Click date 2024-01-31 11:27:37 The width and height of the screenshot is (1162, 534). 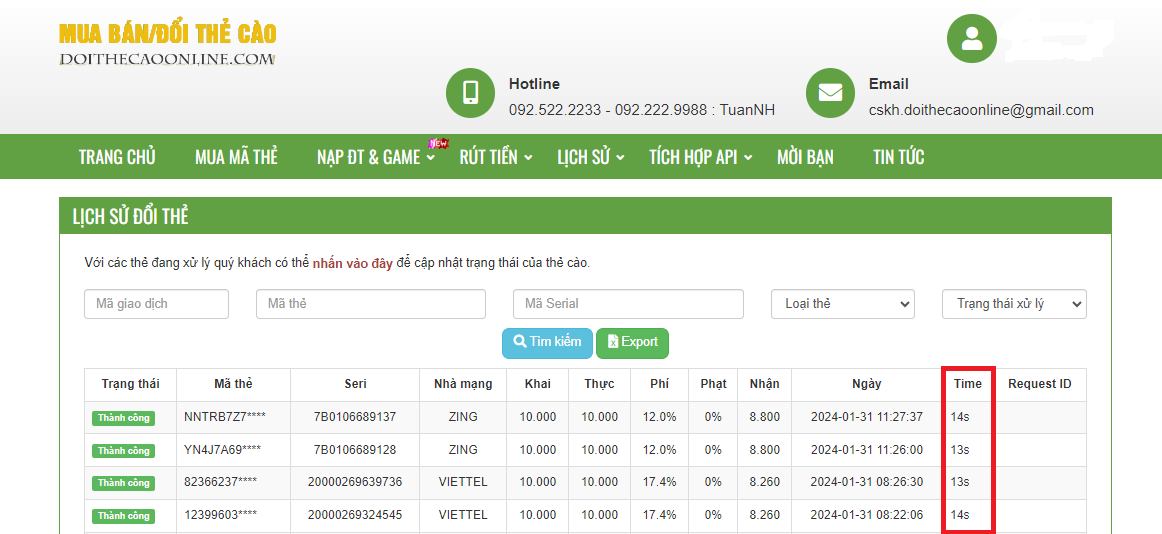point(866,417)
